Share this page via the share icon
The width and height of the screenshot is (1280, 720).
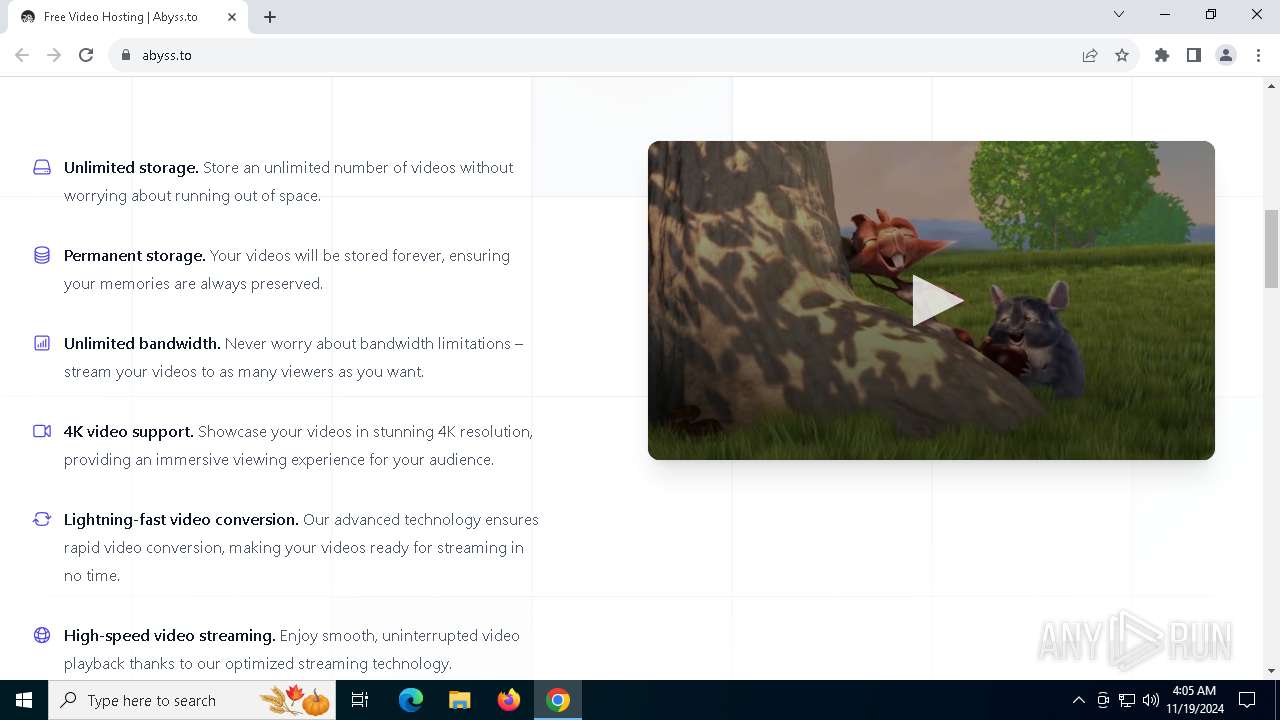[x=1090, y=55]
